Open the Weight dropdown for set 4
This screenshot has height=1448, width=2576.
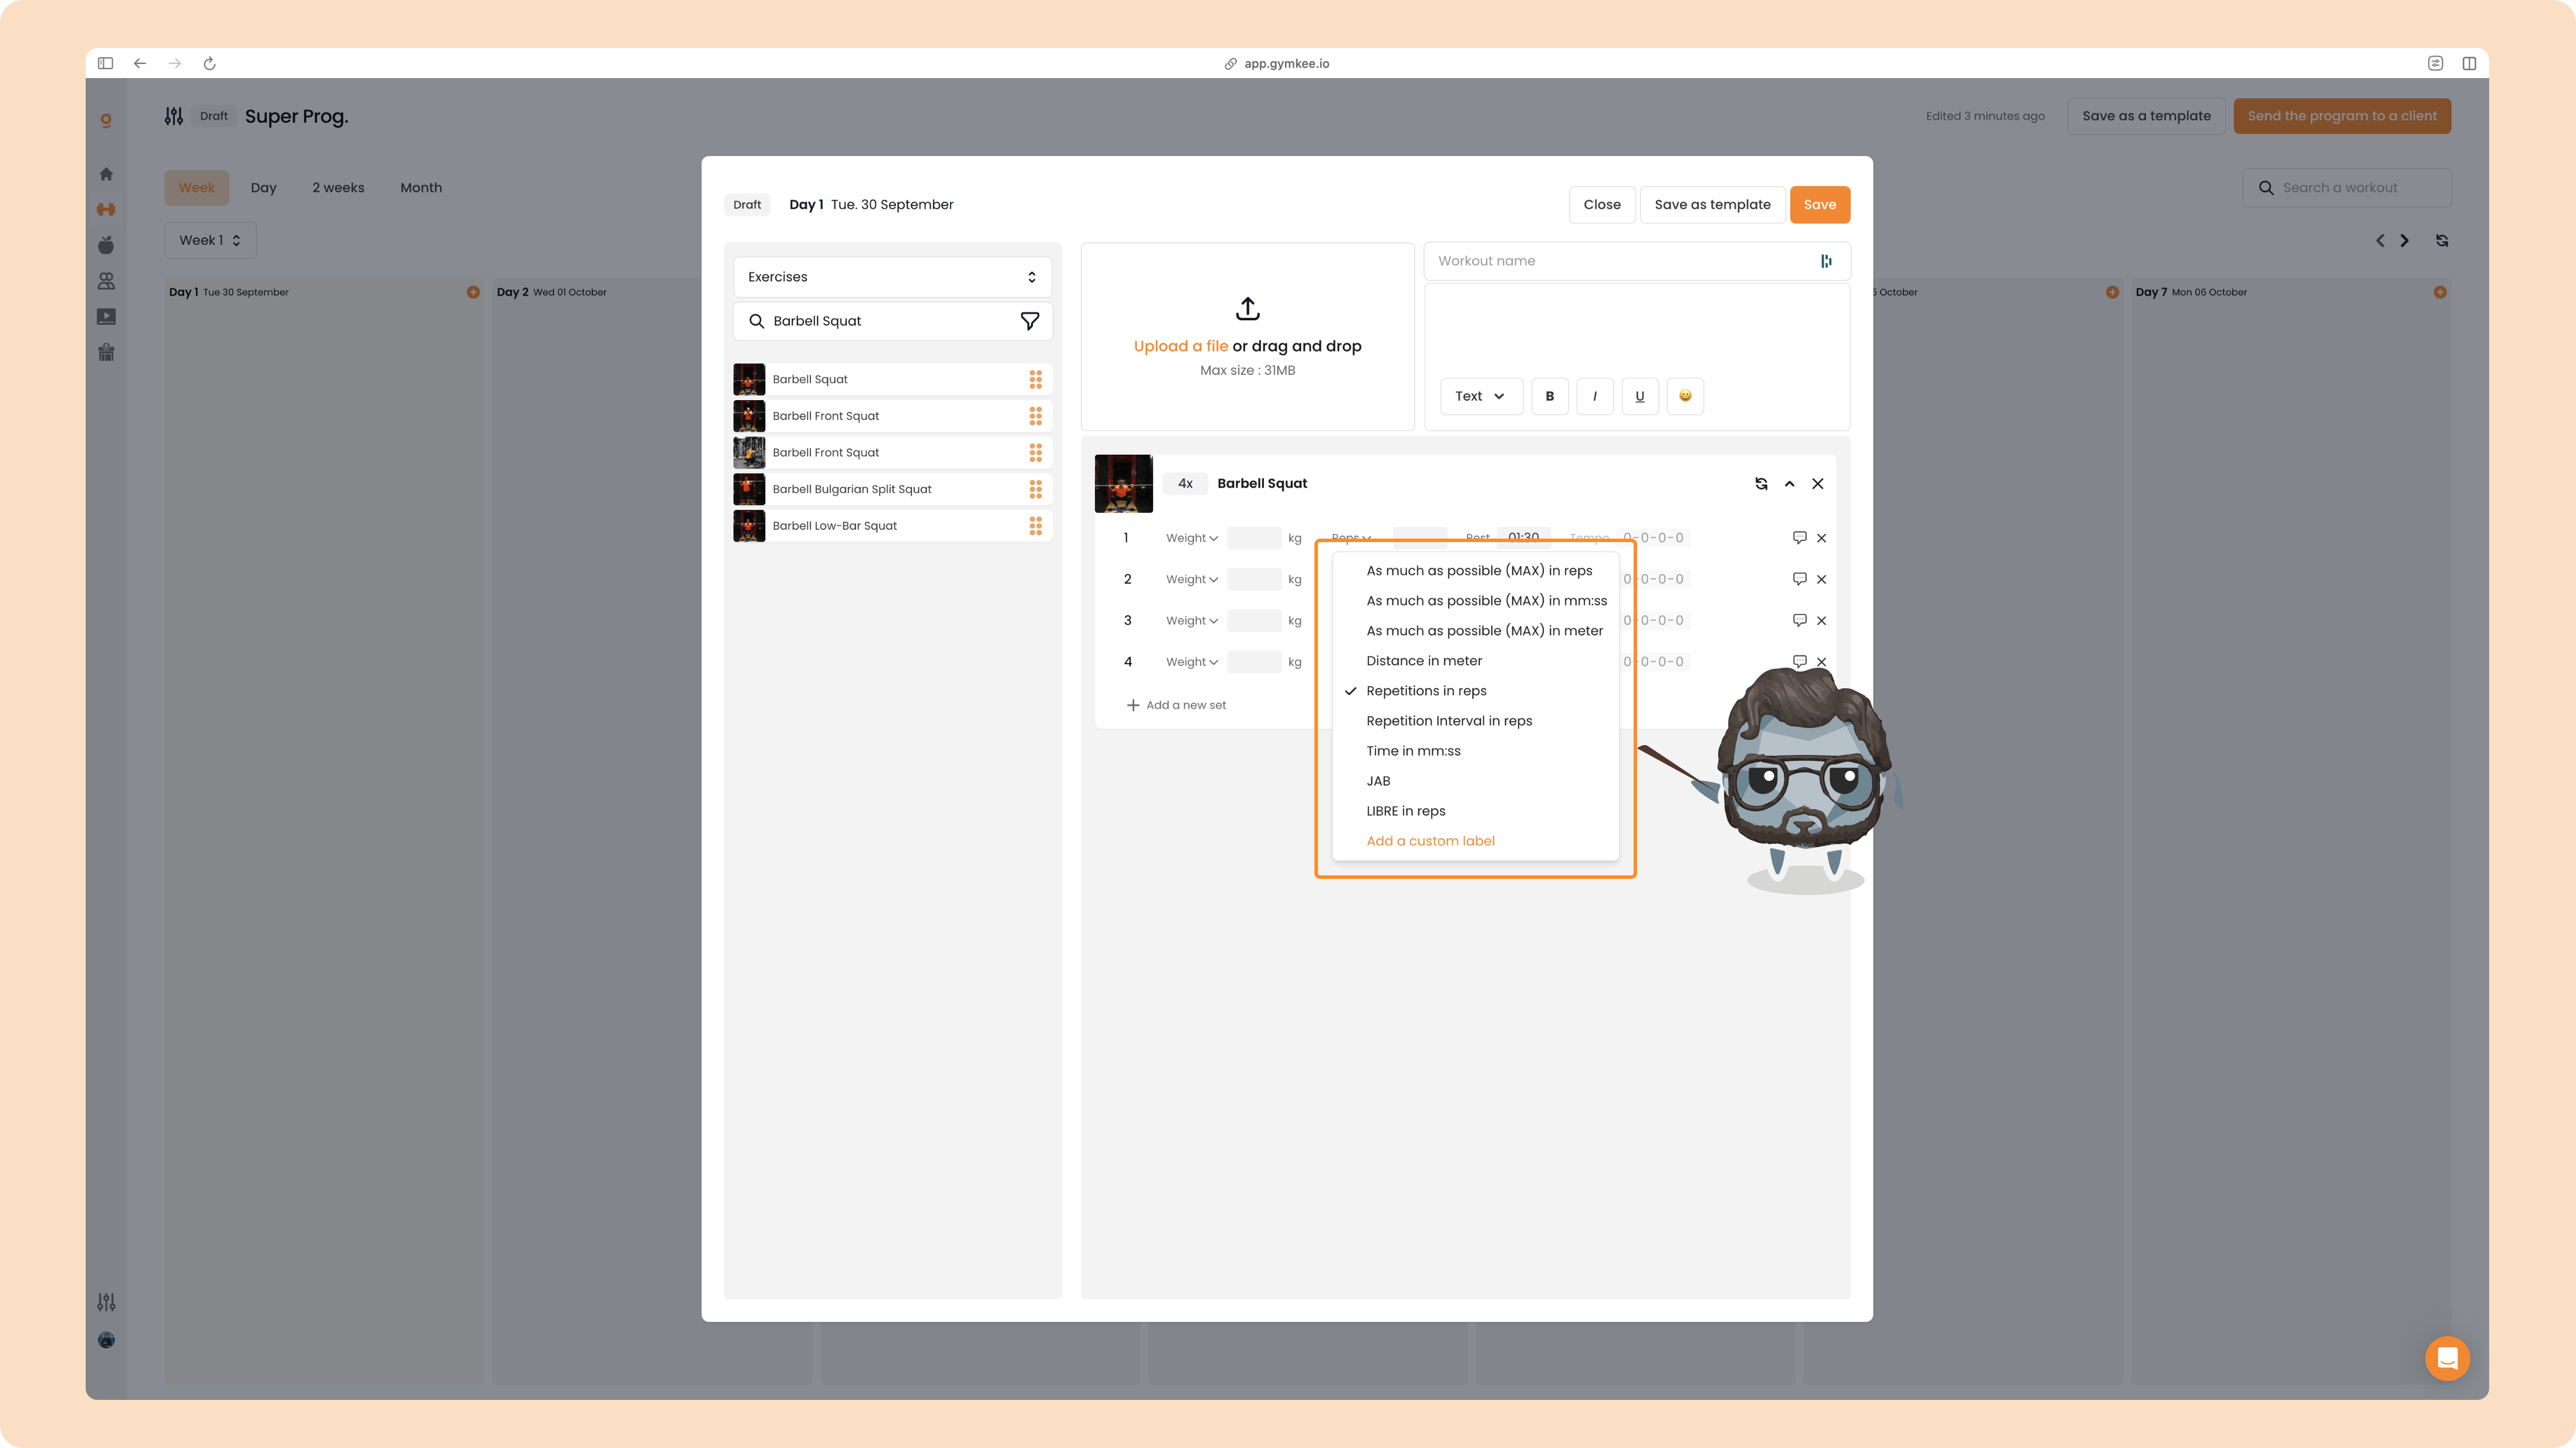[x=1191, y=662]
